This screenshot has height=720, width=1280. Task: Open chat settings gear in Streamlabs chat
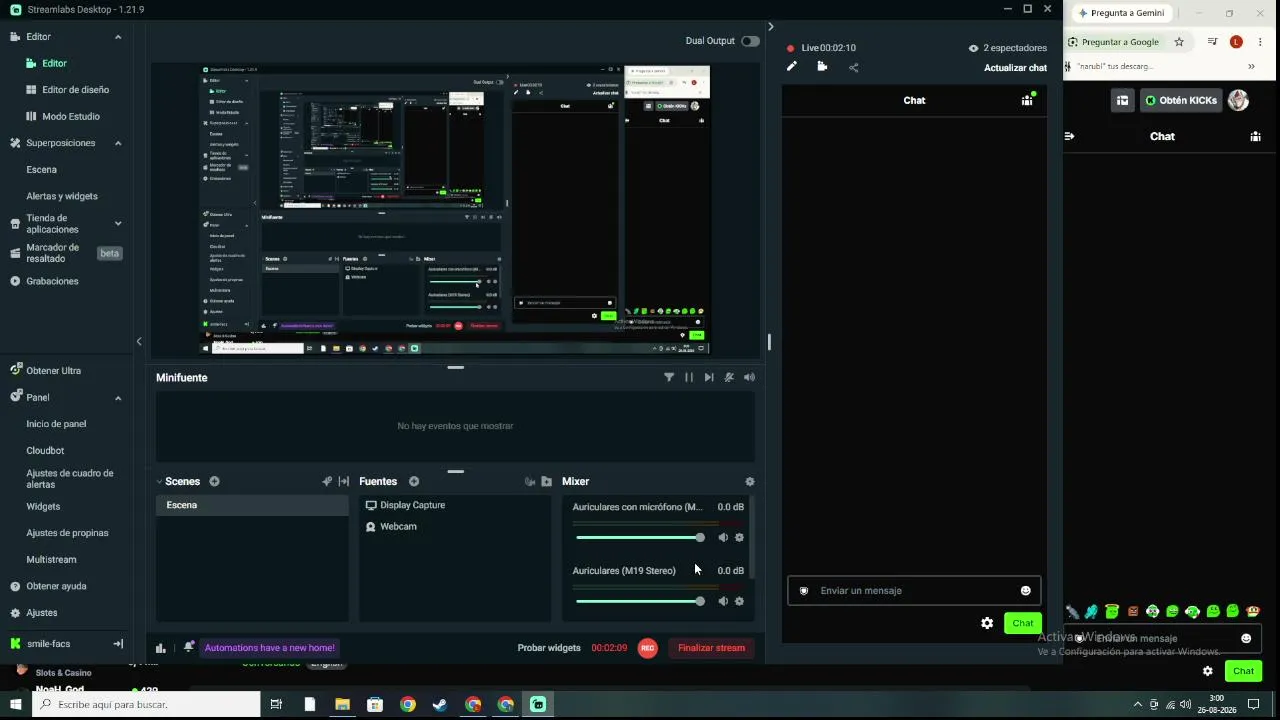pos(987,623)
